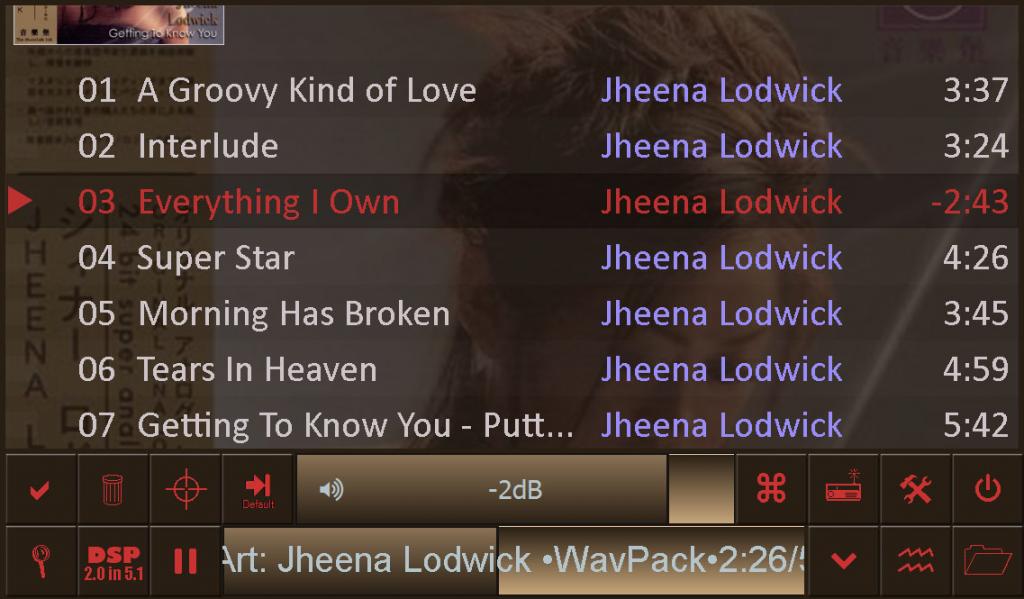Click the red checkmark icon
The width and height of the screenshot is (1024, 599).
pyautogui.click(x=40, y=489)
